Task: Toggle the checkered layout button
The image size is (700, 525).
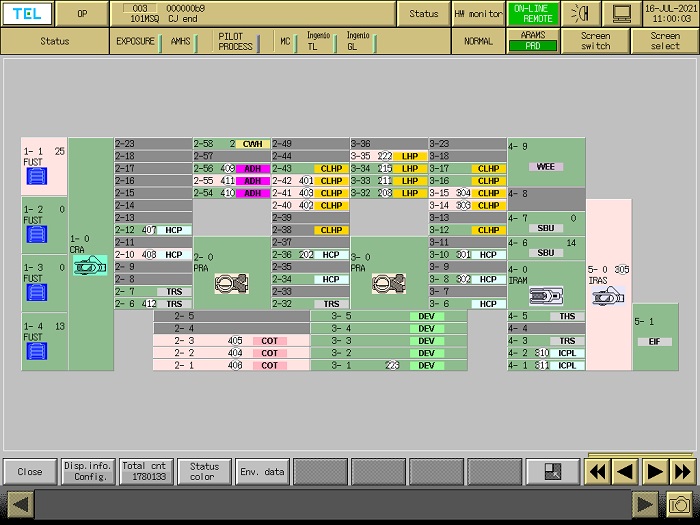Action: (551, 471)
